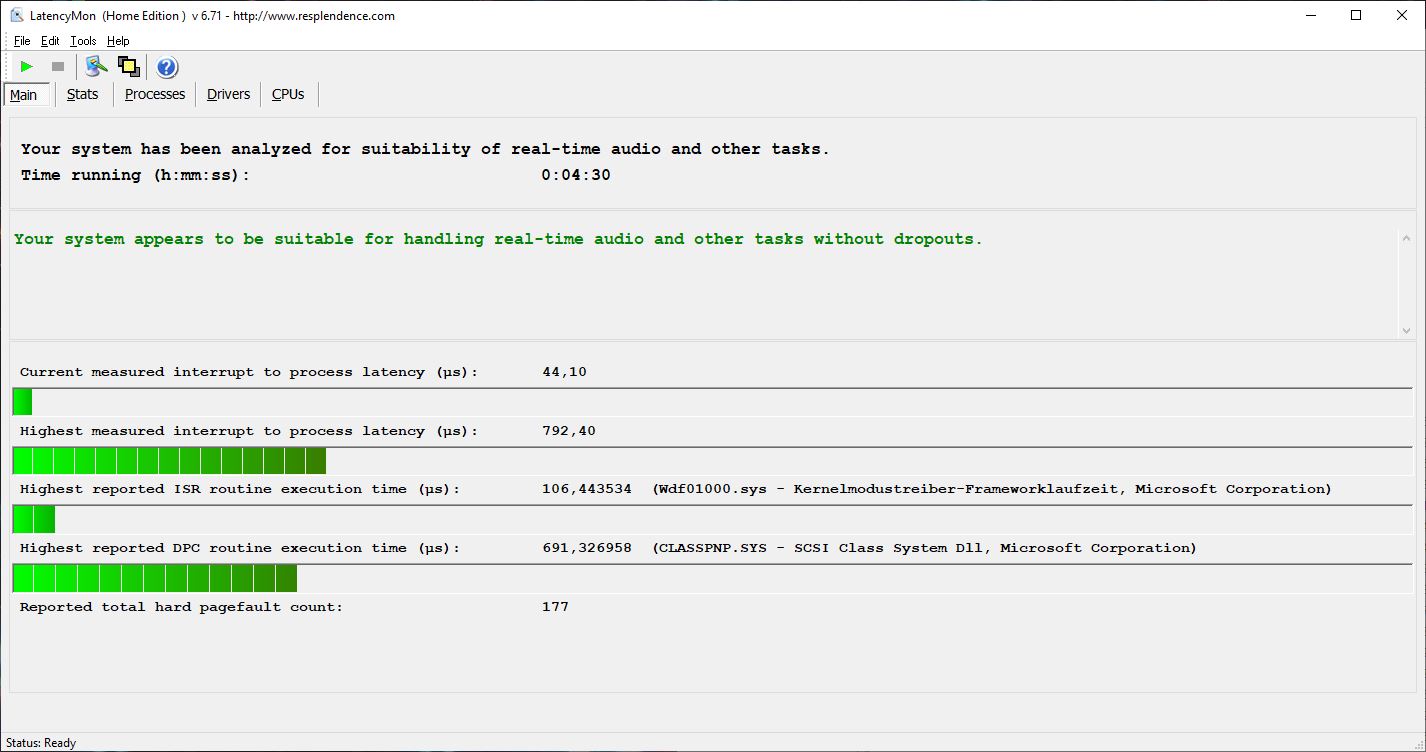Minimize the LatencyMon window
This screenshot has width=1426, height=752.
click(1310, 15)
